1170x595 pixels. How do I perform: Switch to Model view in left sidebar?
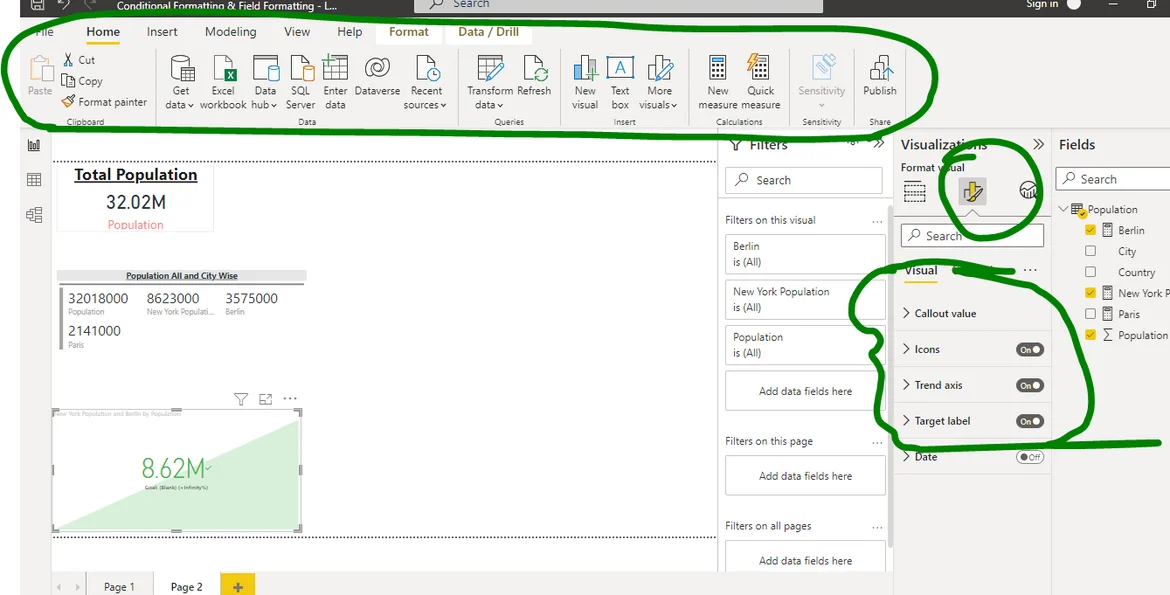click(34, 215)
